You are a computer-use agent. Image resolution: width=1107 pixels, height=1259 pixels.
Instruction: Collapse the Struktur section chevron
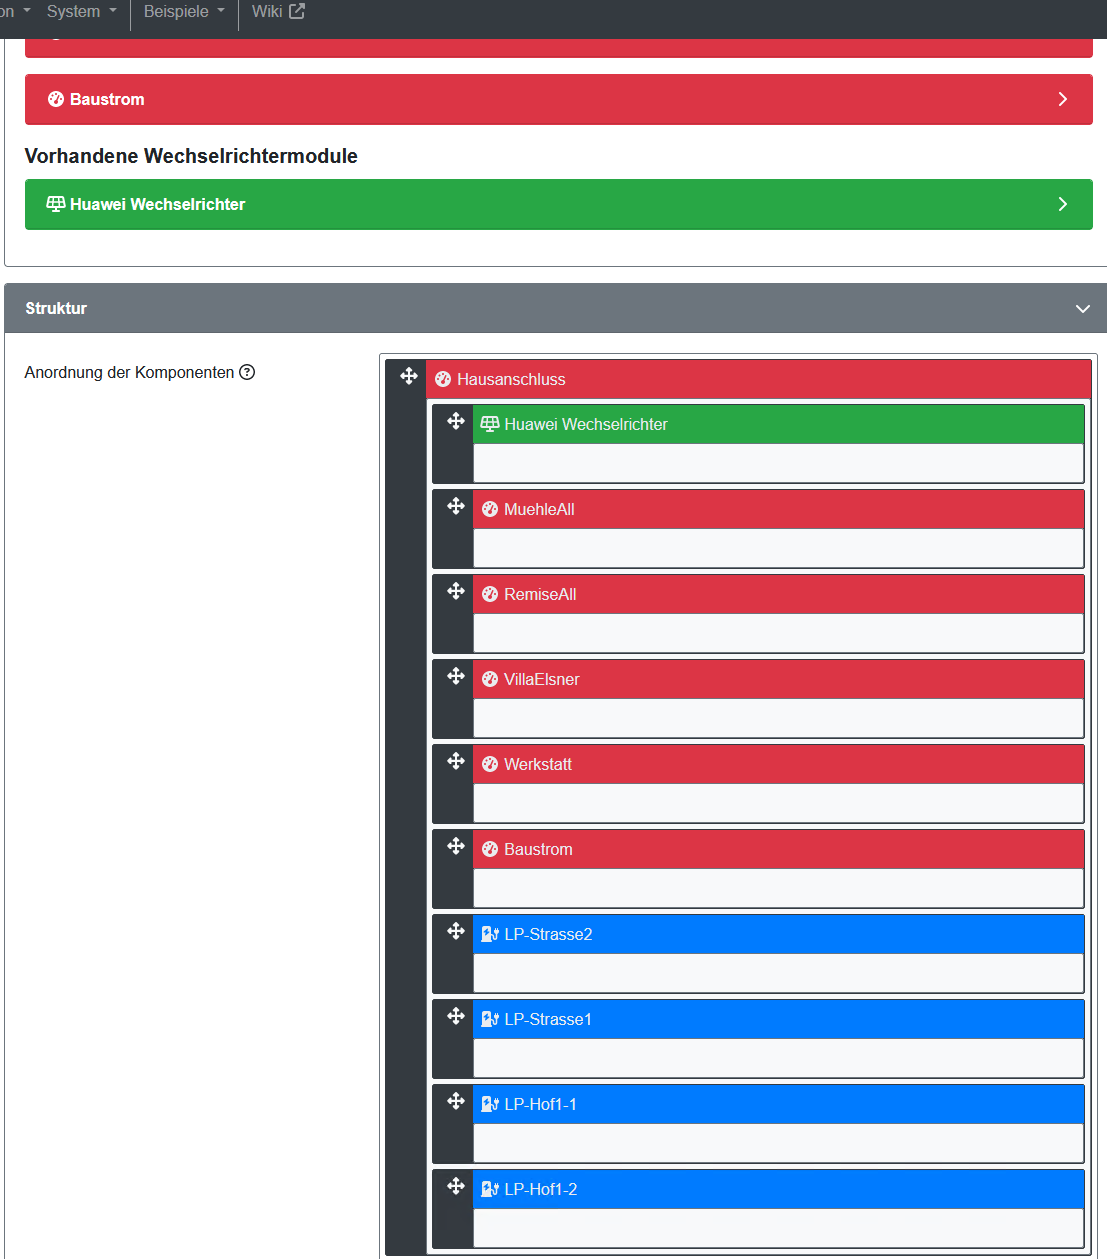click(1082, 308)
